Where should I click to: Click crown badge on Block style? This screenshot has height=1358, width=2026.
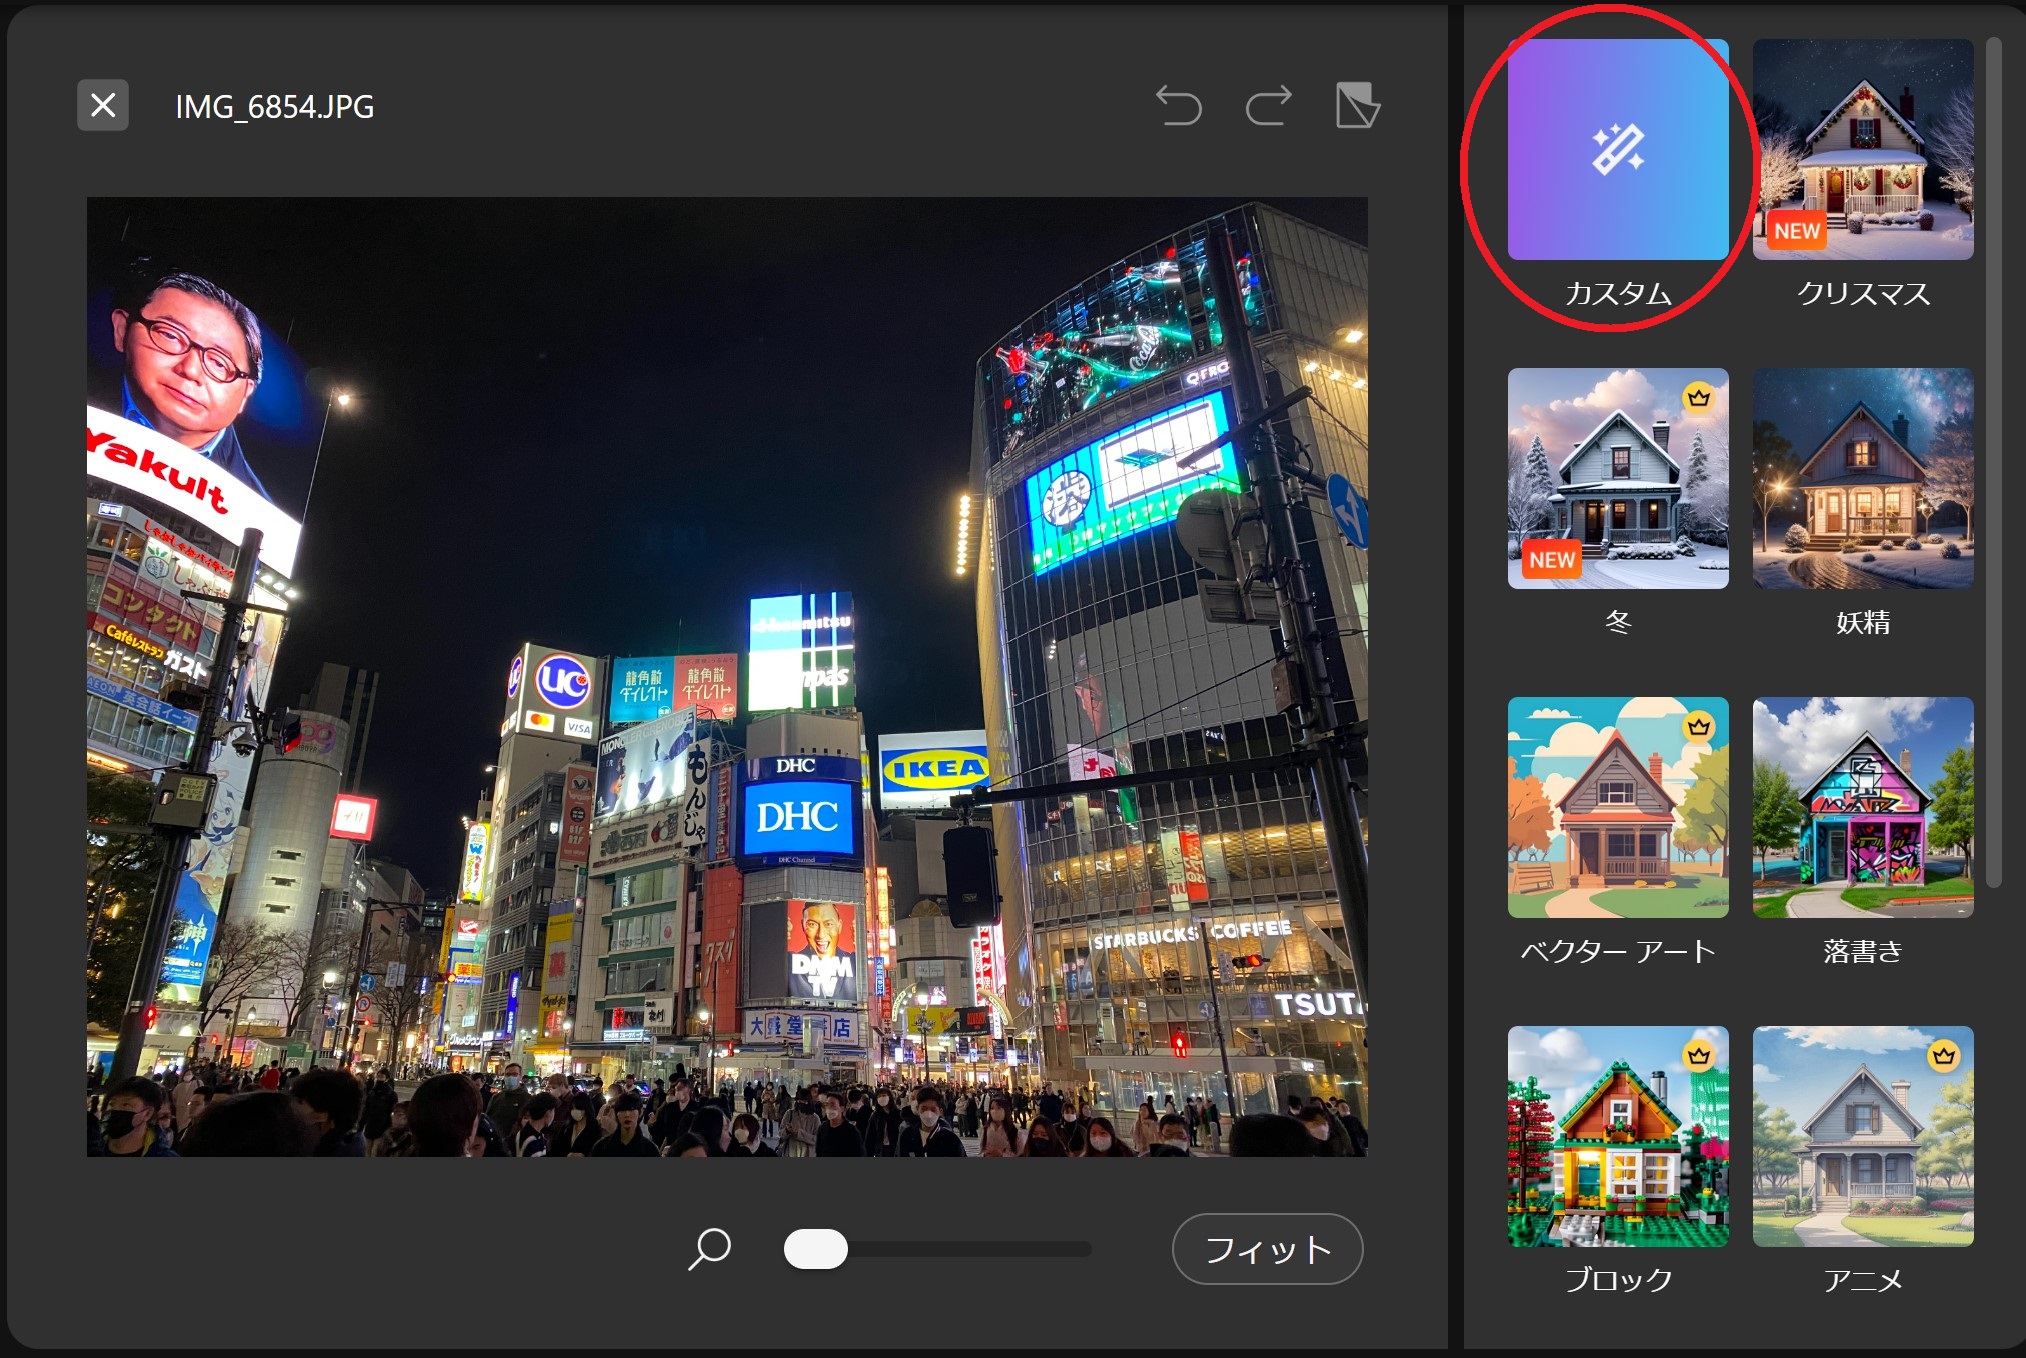[x=1698, y=1056]
